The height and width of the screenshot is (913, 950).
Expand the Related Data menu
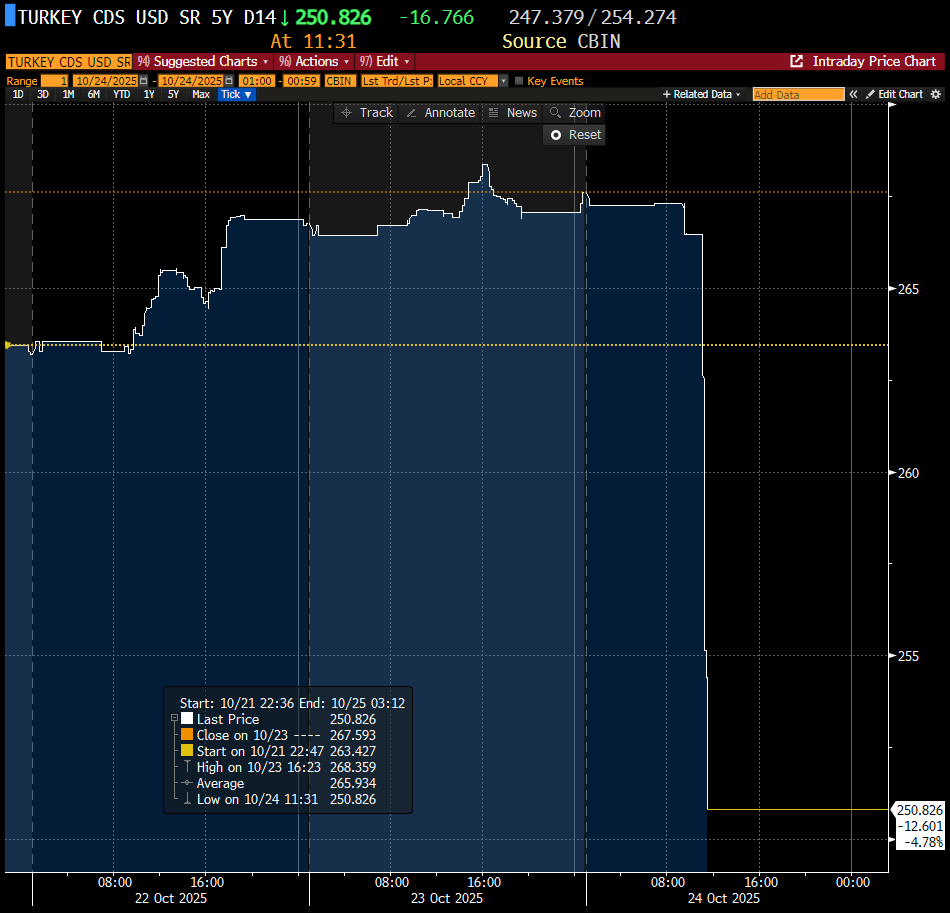702,94
